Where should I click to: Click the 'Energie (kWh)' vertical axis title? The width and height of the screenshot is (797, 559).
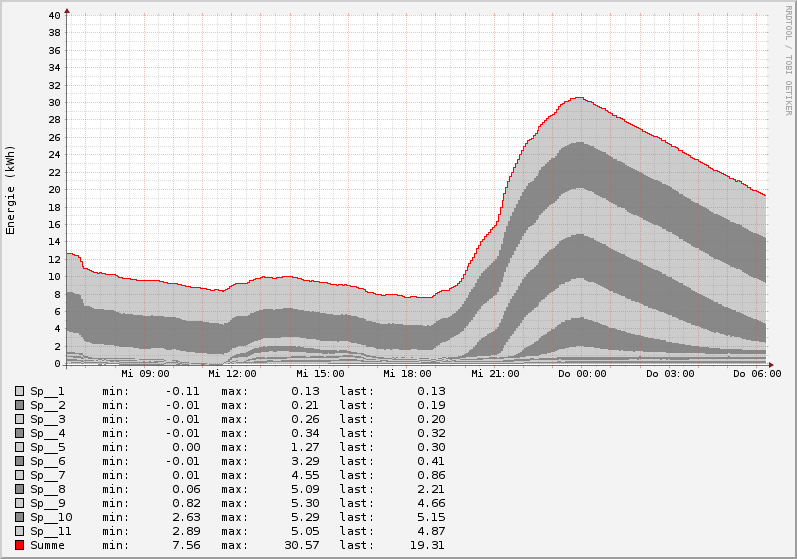click(11, 190)
